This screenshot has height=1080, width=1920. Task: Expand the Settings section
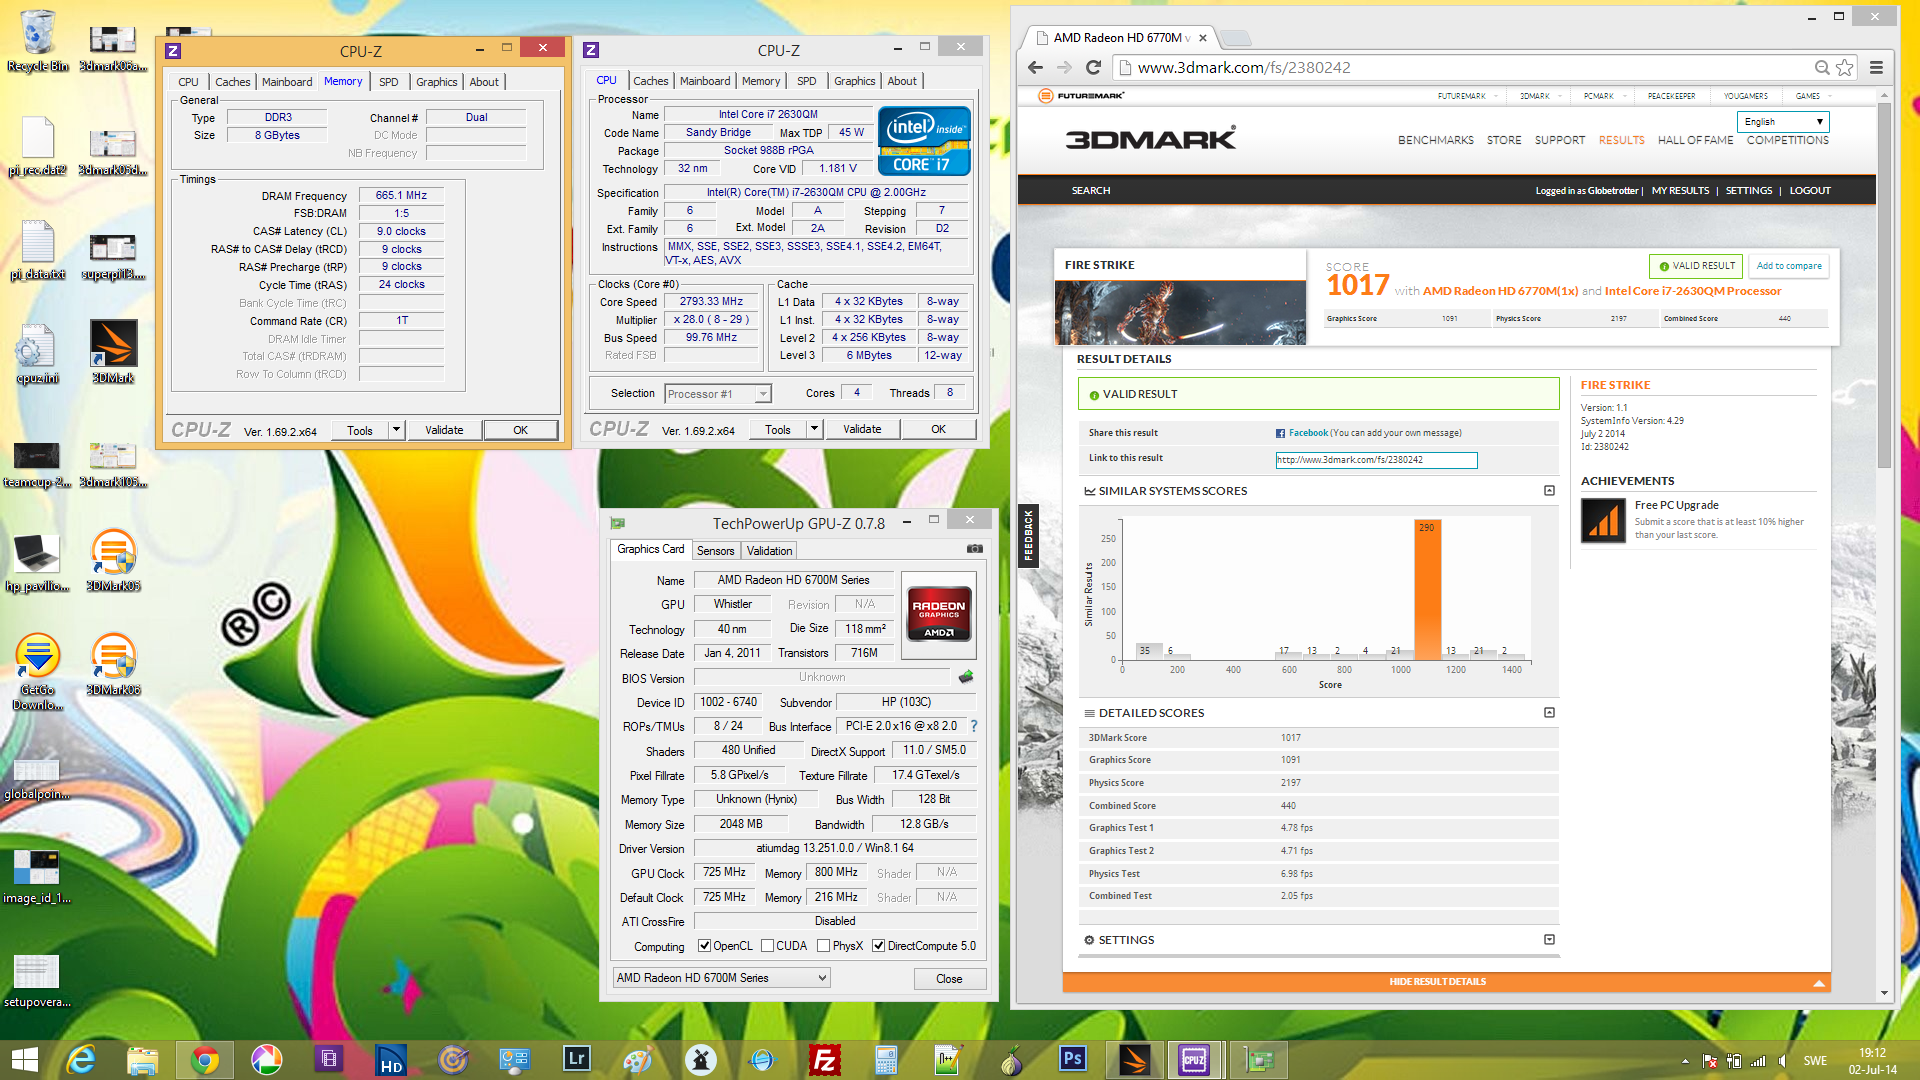point(1549,940)
